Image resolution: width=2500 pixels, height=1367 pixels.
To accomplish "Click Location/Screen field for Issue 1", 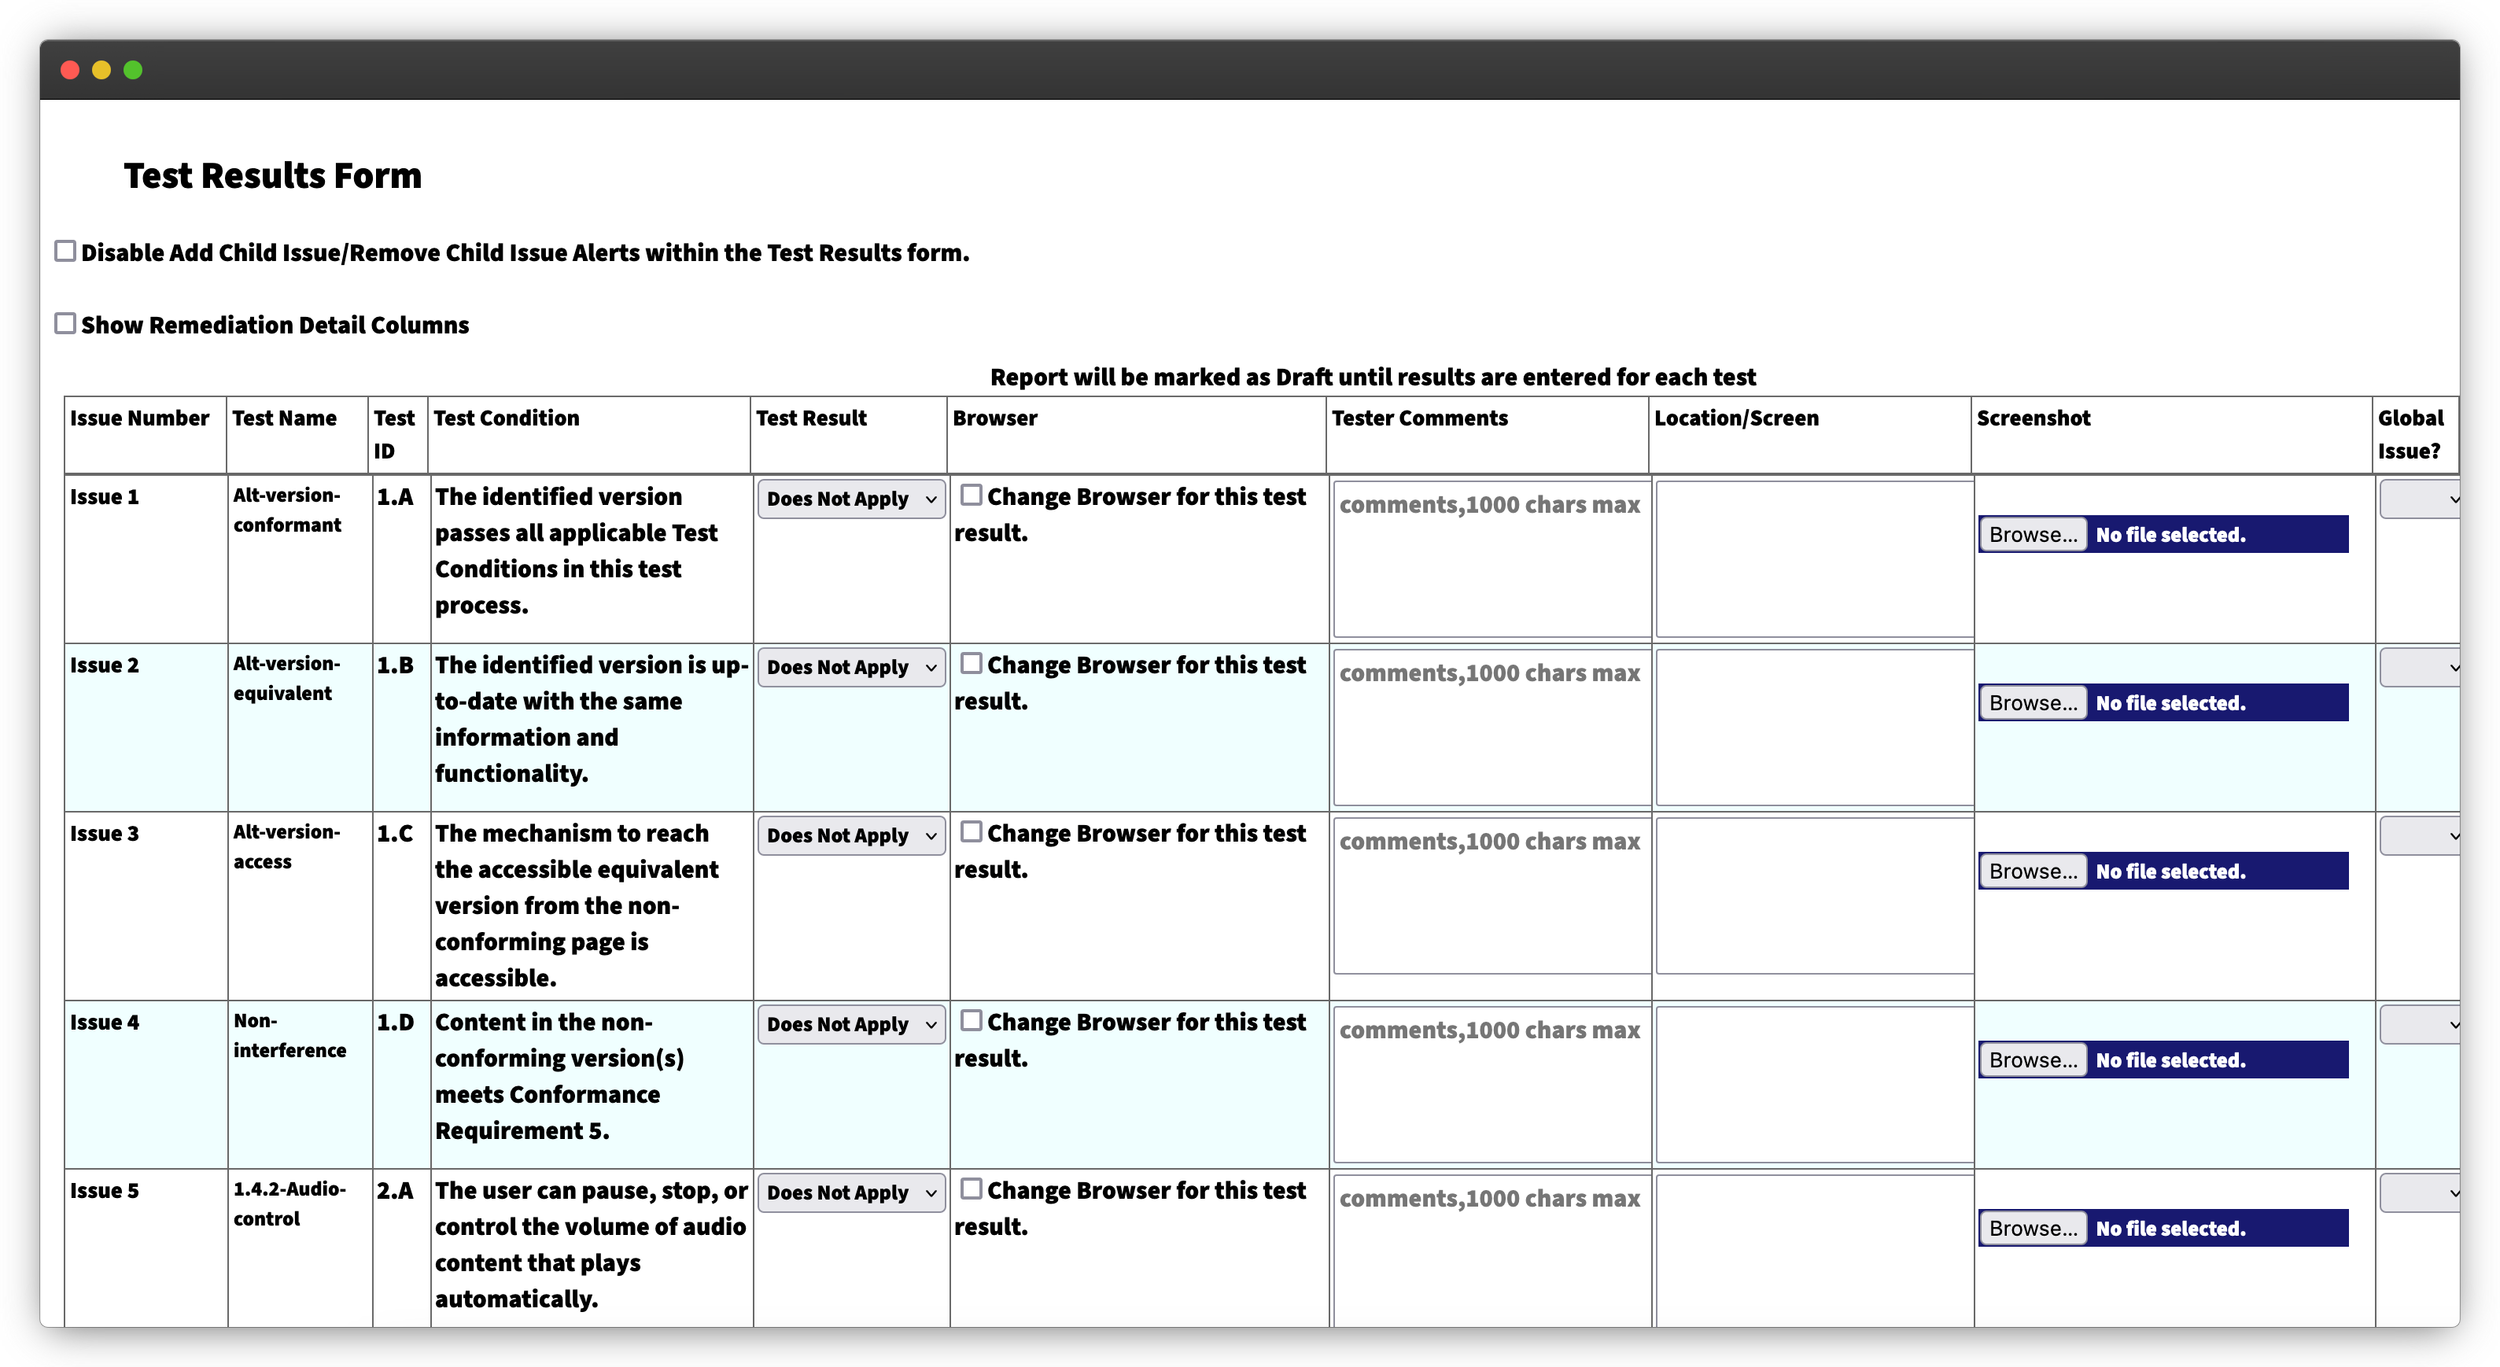I will (1814, 558).
